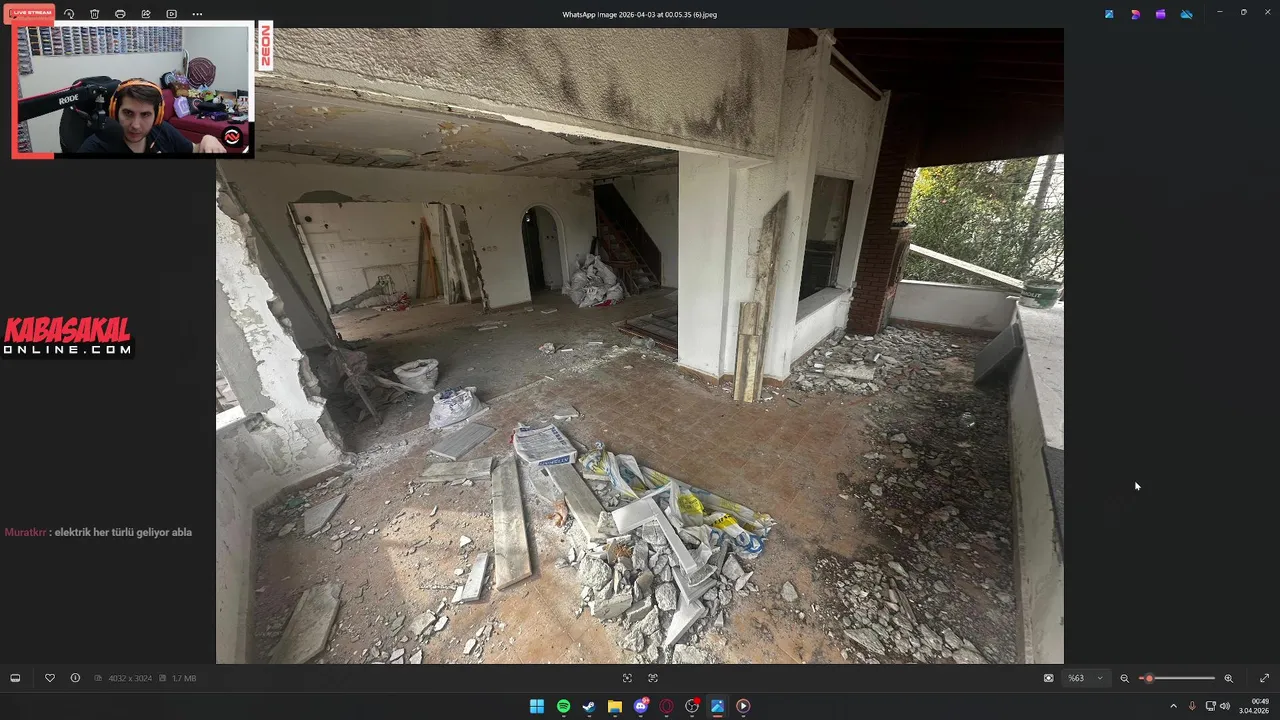Open the %63 zoom level dropdown
Viewport: 1280px width, 720px height.
tap(1085, 678)
